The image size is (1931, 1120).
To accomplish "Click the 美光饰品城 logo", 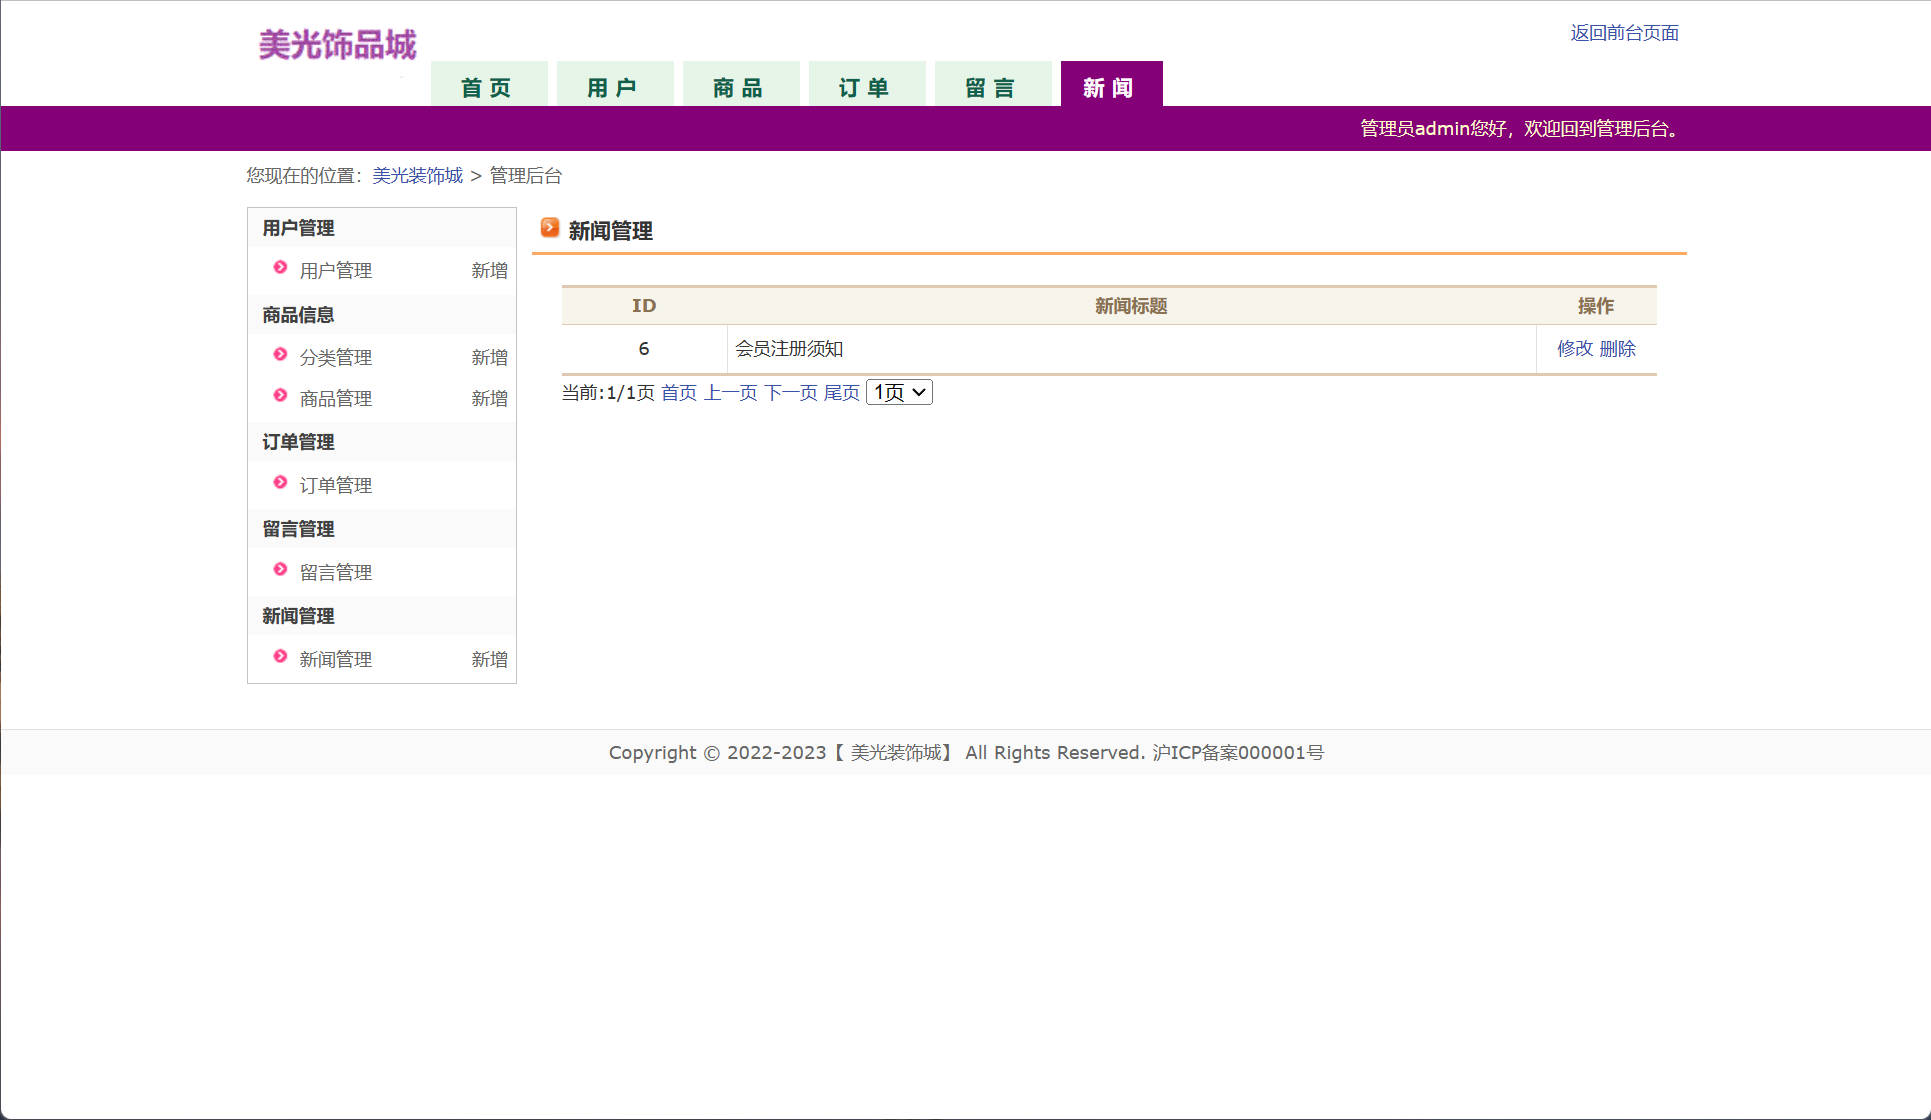I will pyautogui.click(x=337, y=45).
